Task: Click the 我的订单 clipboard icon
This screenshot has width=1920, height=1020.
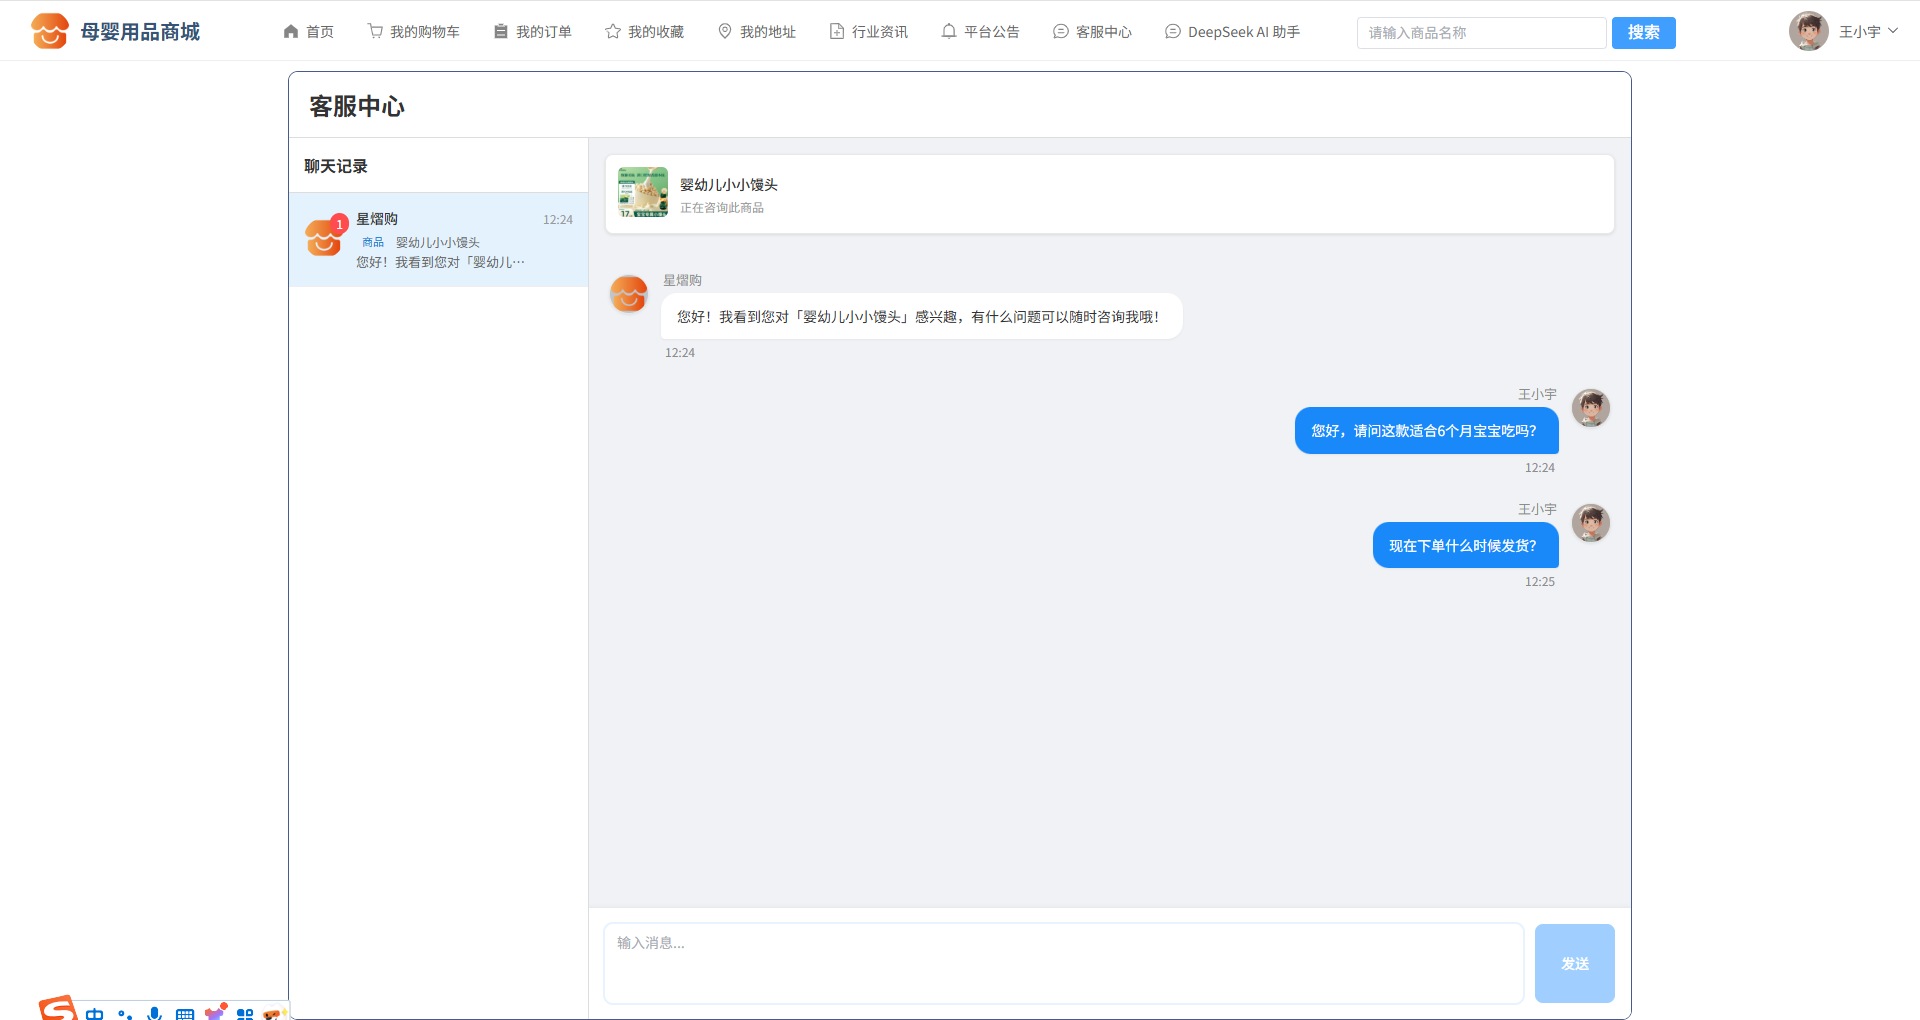Action: pyautogui.click(x=501, y=32)
